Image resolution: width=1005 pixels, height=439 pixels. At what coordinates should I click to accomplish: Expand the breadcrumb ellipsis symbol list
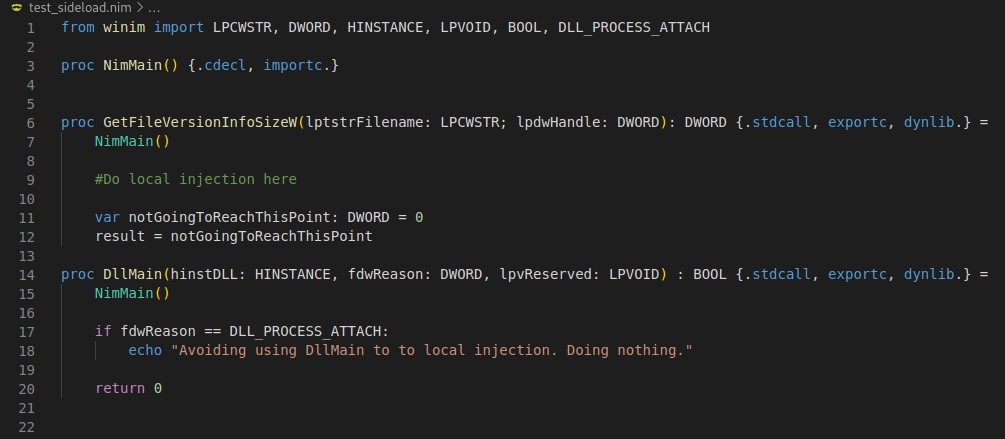point(153,8)
